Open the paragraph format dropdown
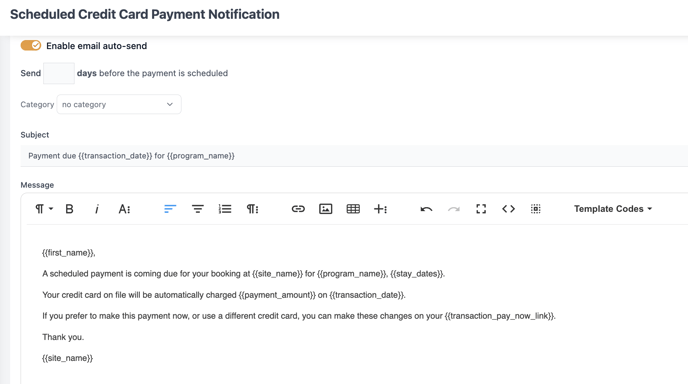 (x=44, y=209)
